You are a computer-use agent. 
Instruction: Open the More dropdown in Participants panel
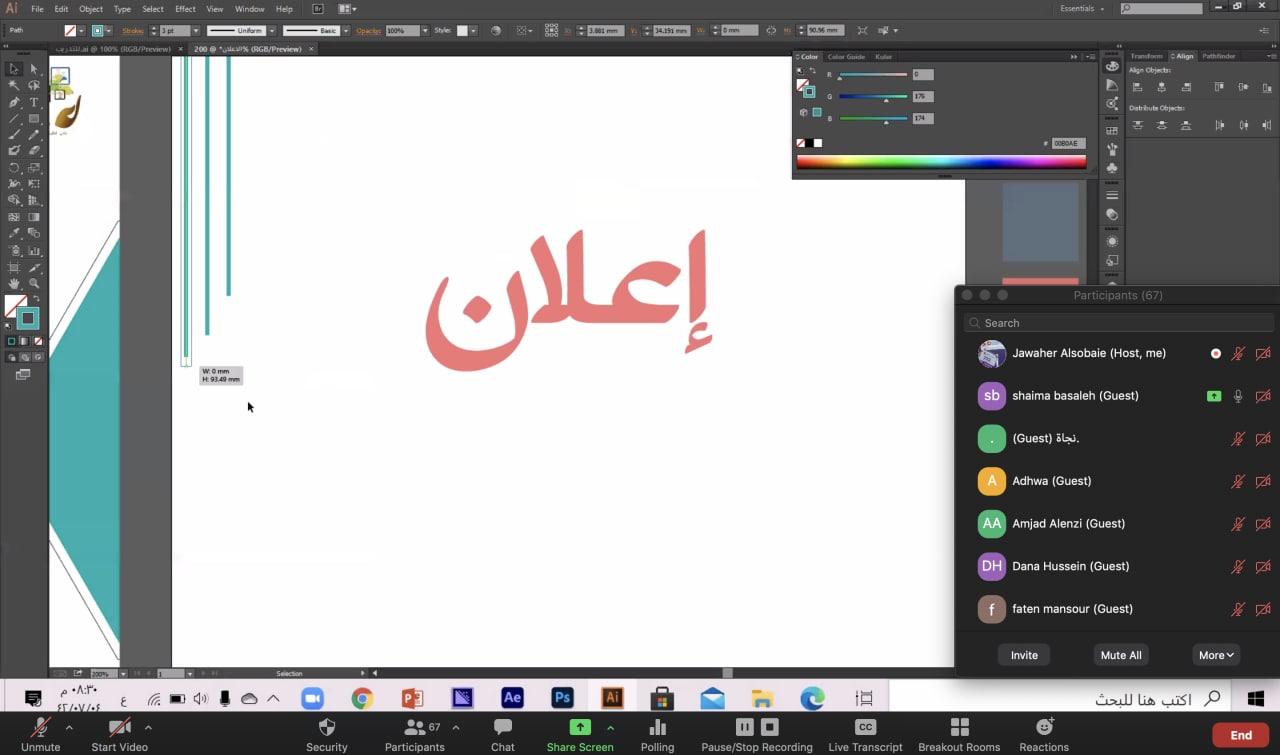(x=1216, y=655)
